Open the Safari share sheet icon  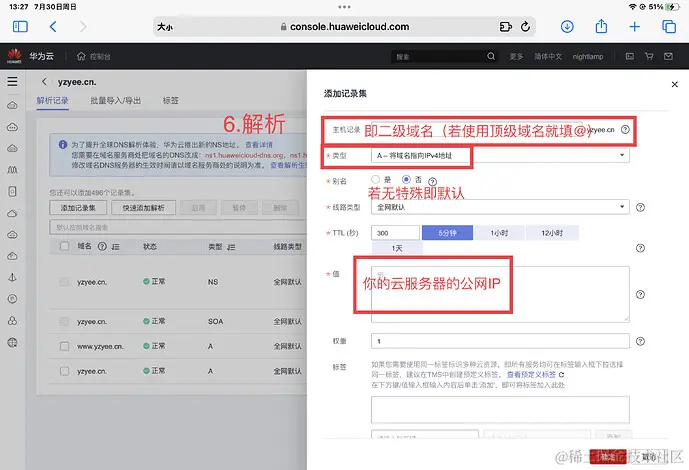[601, 26]
